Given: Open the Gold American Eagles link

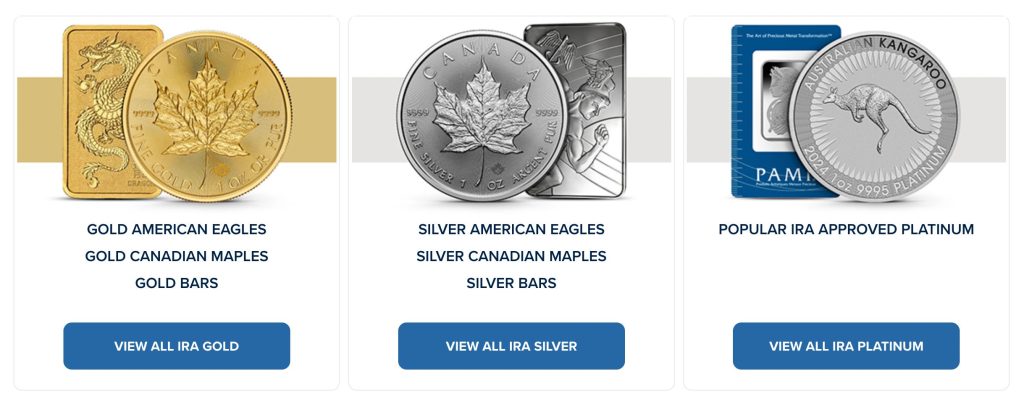Looking at the screenshot, I should 177,230.
